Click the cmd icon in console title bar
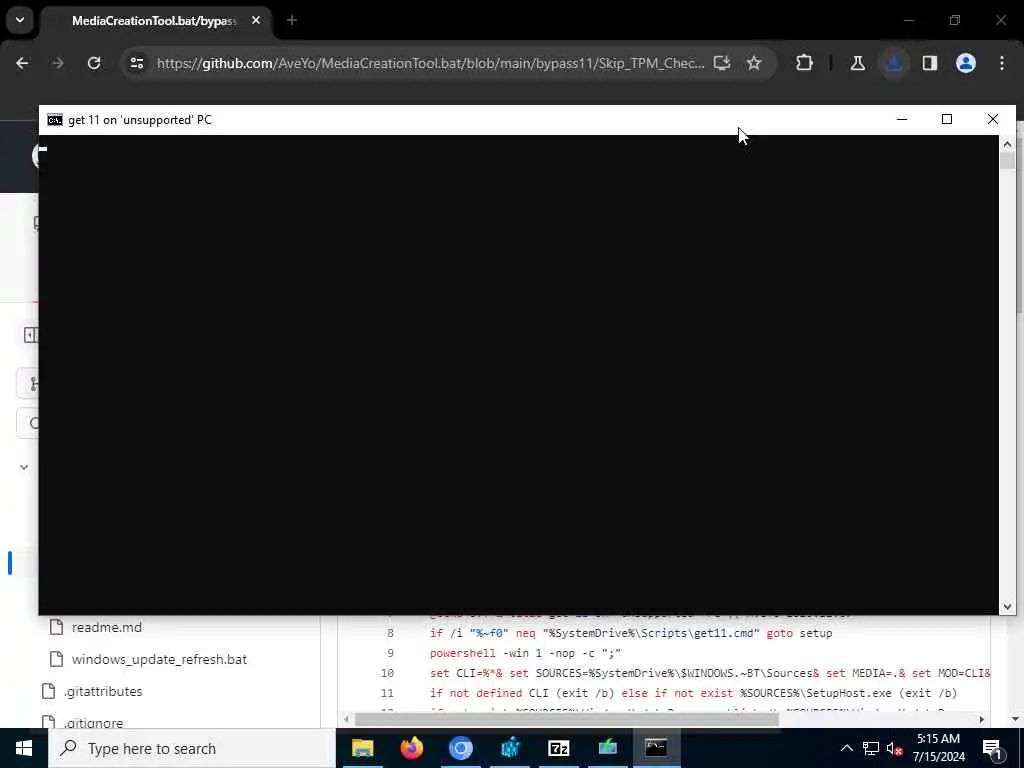 pos(55,120)
